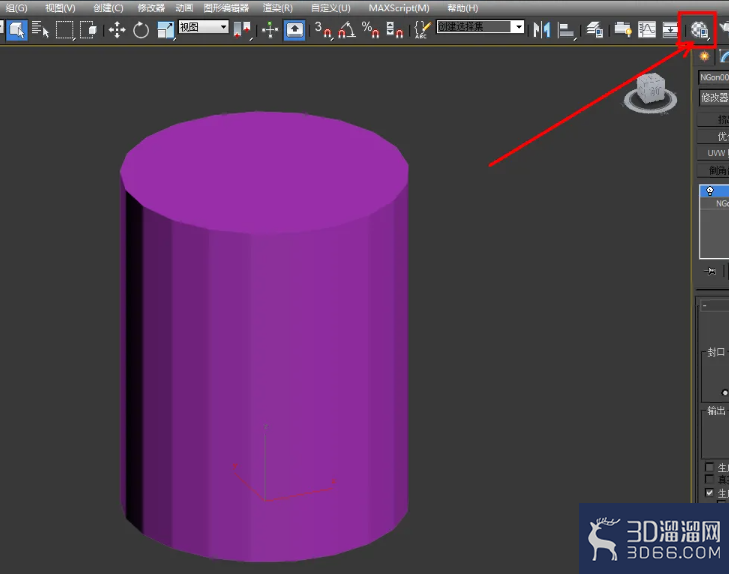
Task: Open the Create (C) menu
Action: point(108,8)
